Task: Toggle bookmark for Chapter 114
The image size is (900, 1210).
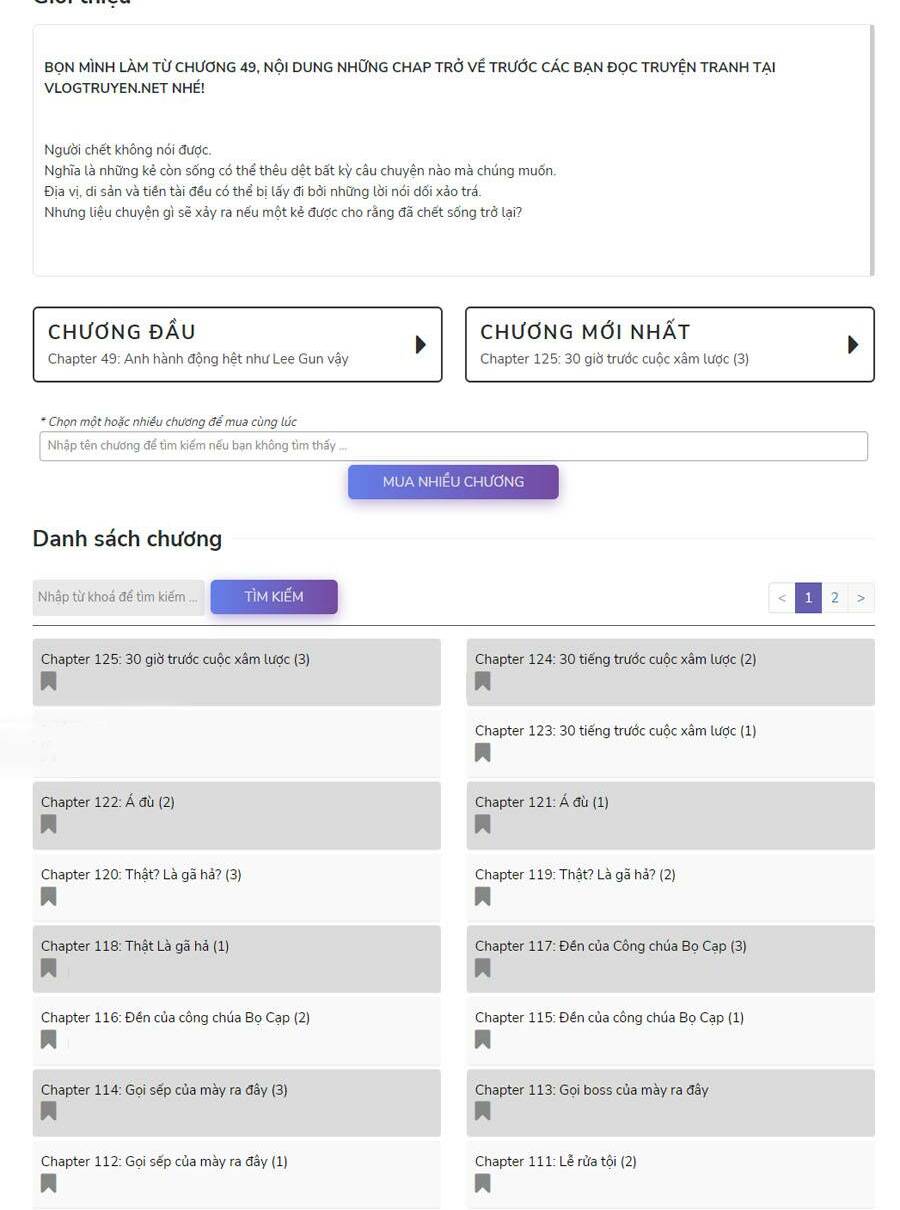Action: click(48, 1112)
